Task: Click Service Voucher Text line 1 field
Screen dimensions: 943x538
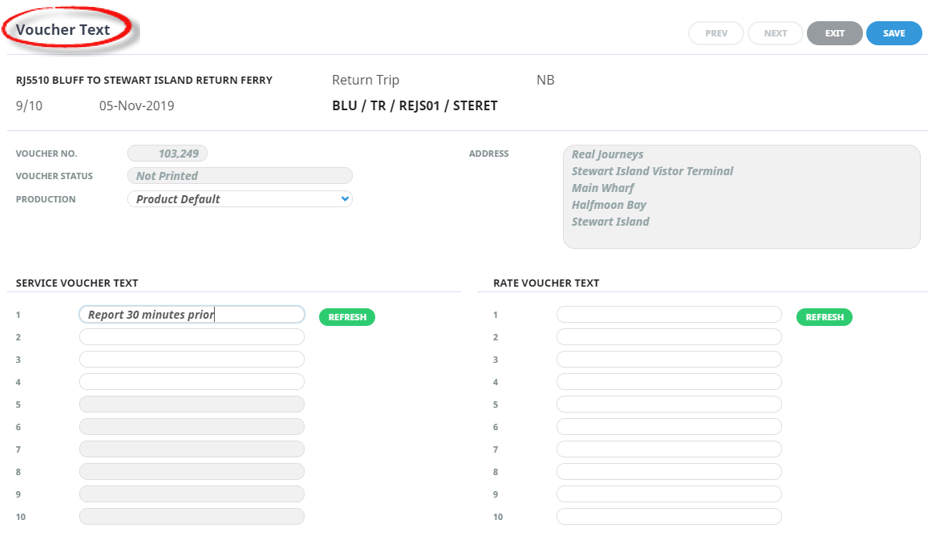Action: tap(191, 315)
